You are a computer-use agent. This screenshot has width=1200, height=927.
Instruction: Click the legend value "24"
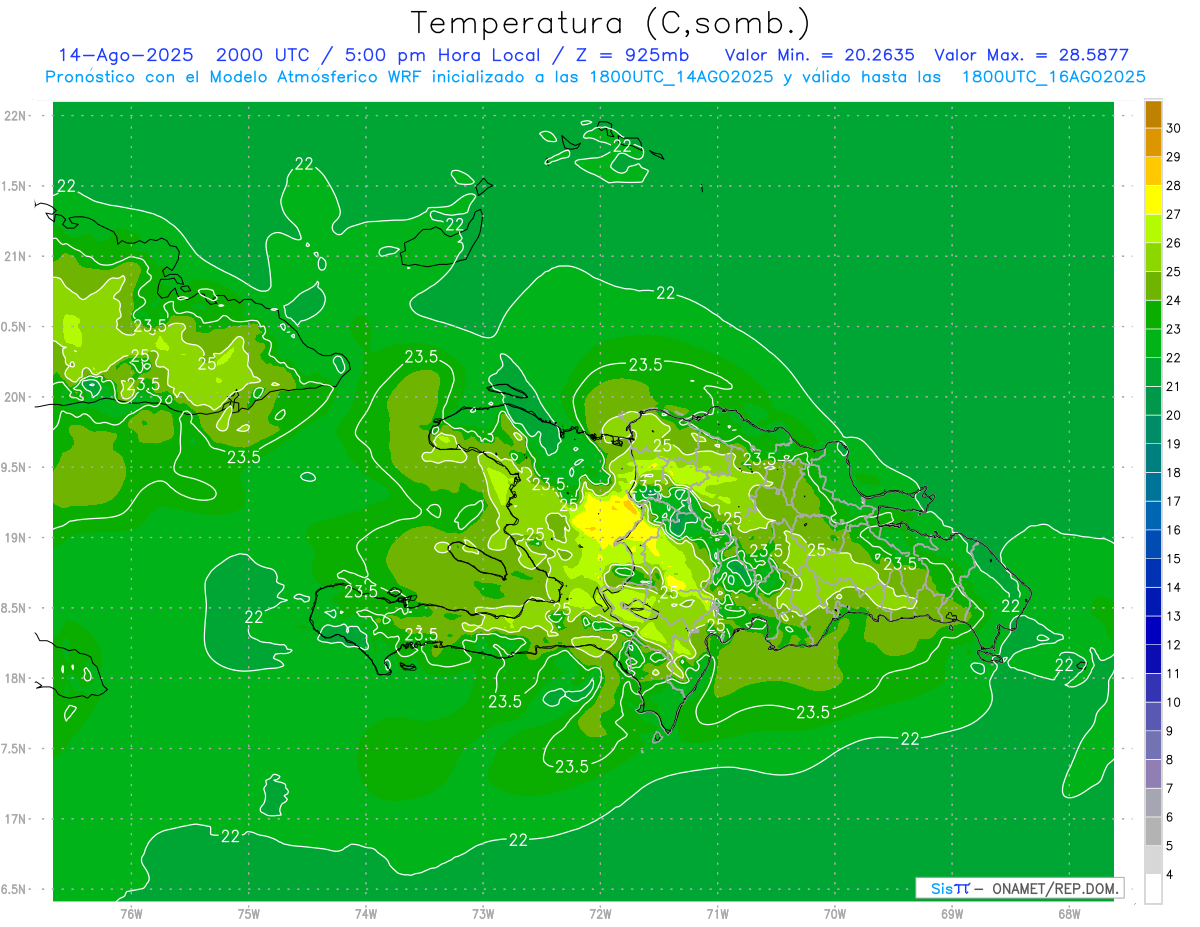click(1173, 301)
